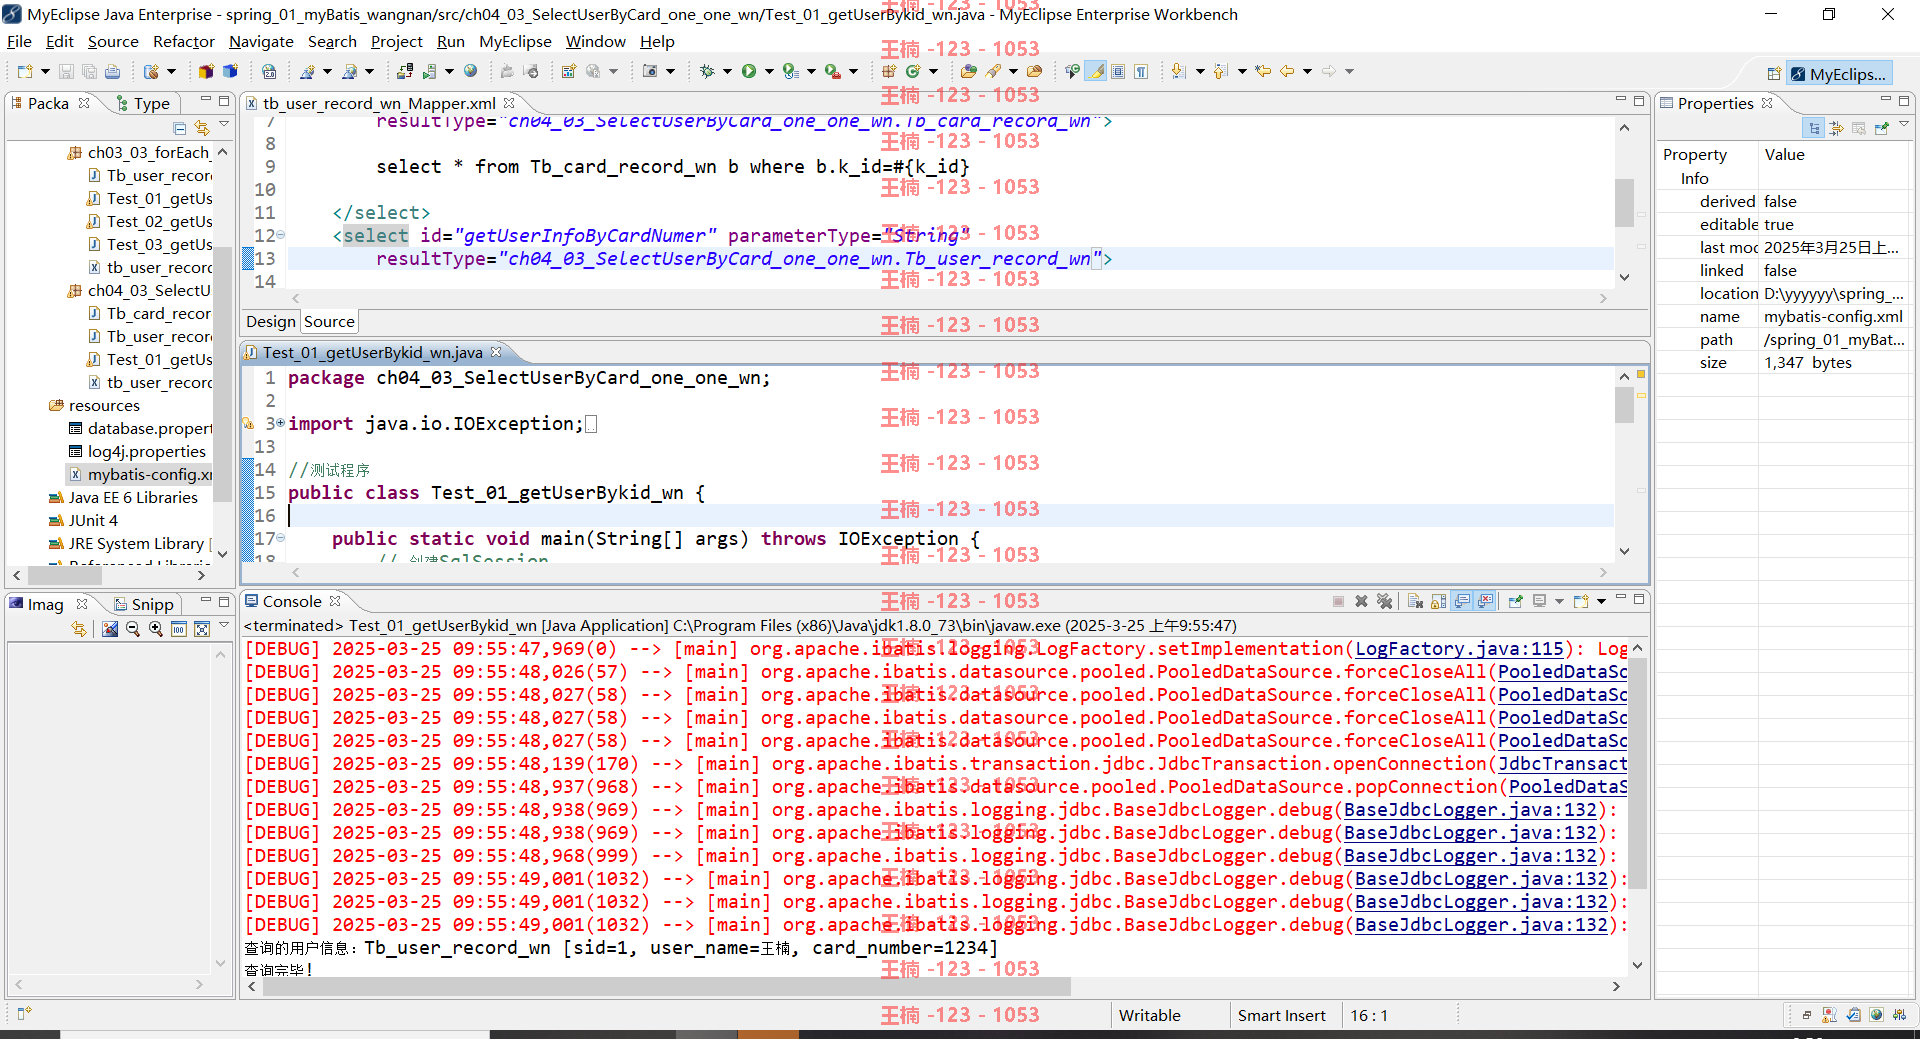The width and height of the screenshot is (1920, 1039).
Task: Click the Print toolbar icon
Action: (x=112, y=72)
